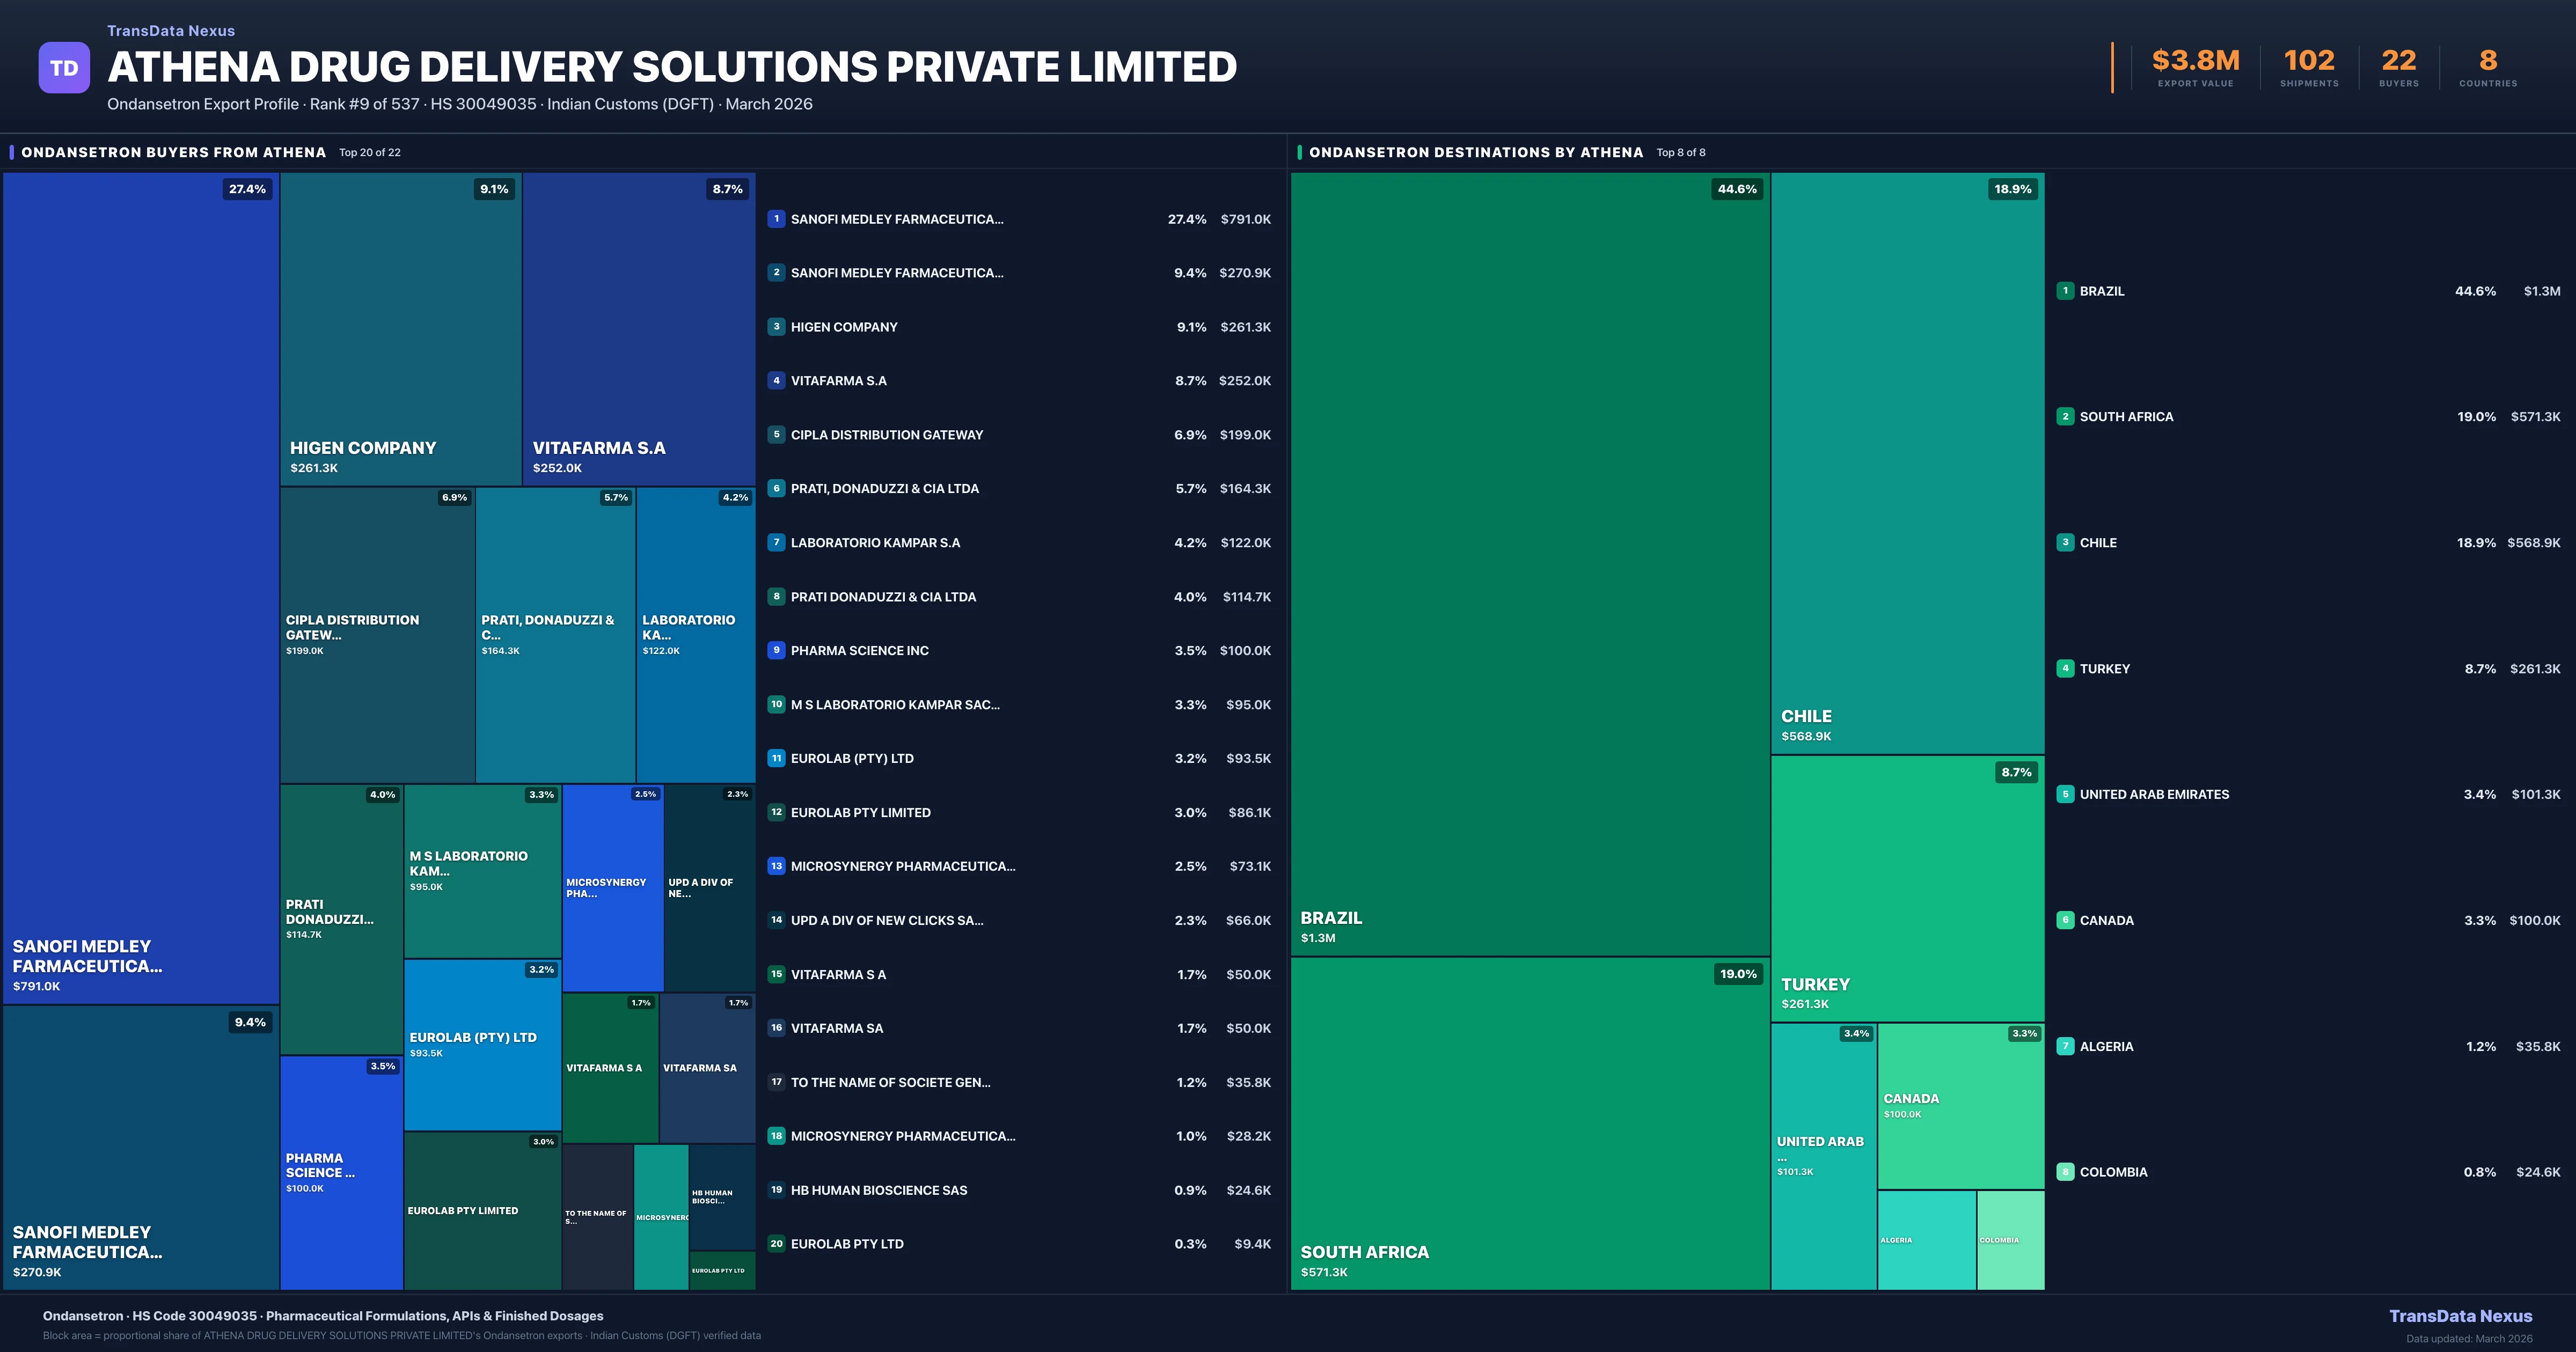Click rank 20 badge for Eurolab Pty Ltd
This screenshot has width=2576, height=1352.
coord(776,1244)
